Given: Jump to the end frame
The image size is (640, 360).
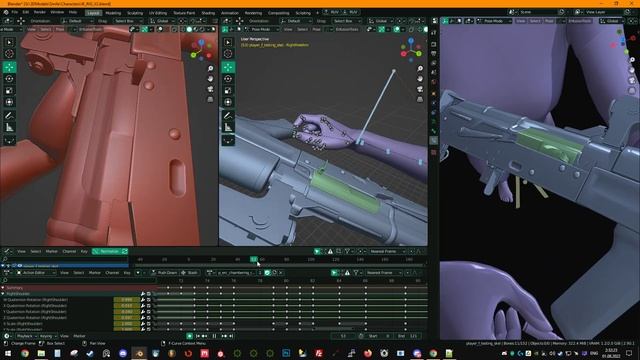Looking at the screenshot, I should 231,336.
